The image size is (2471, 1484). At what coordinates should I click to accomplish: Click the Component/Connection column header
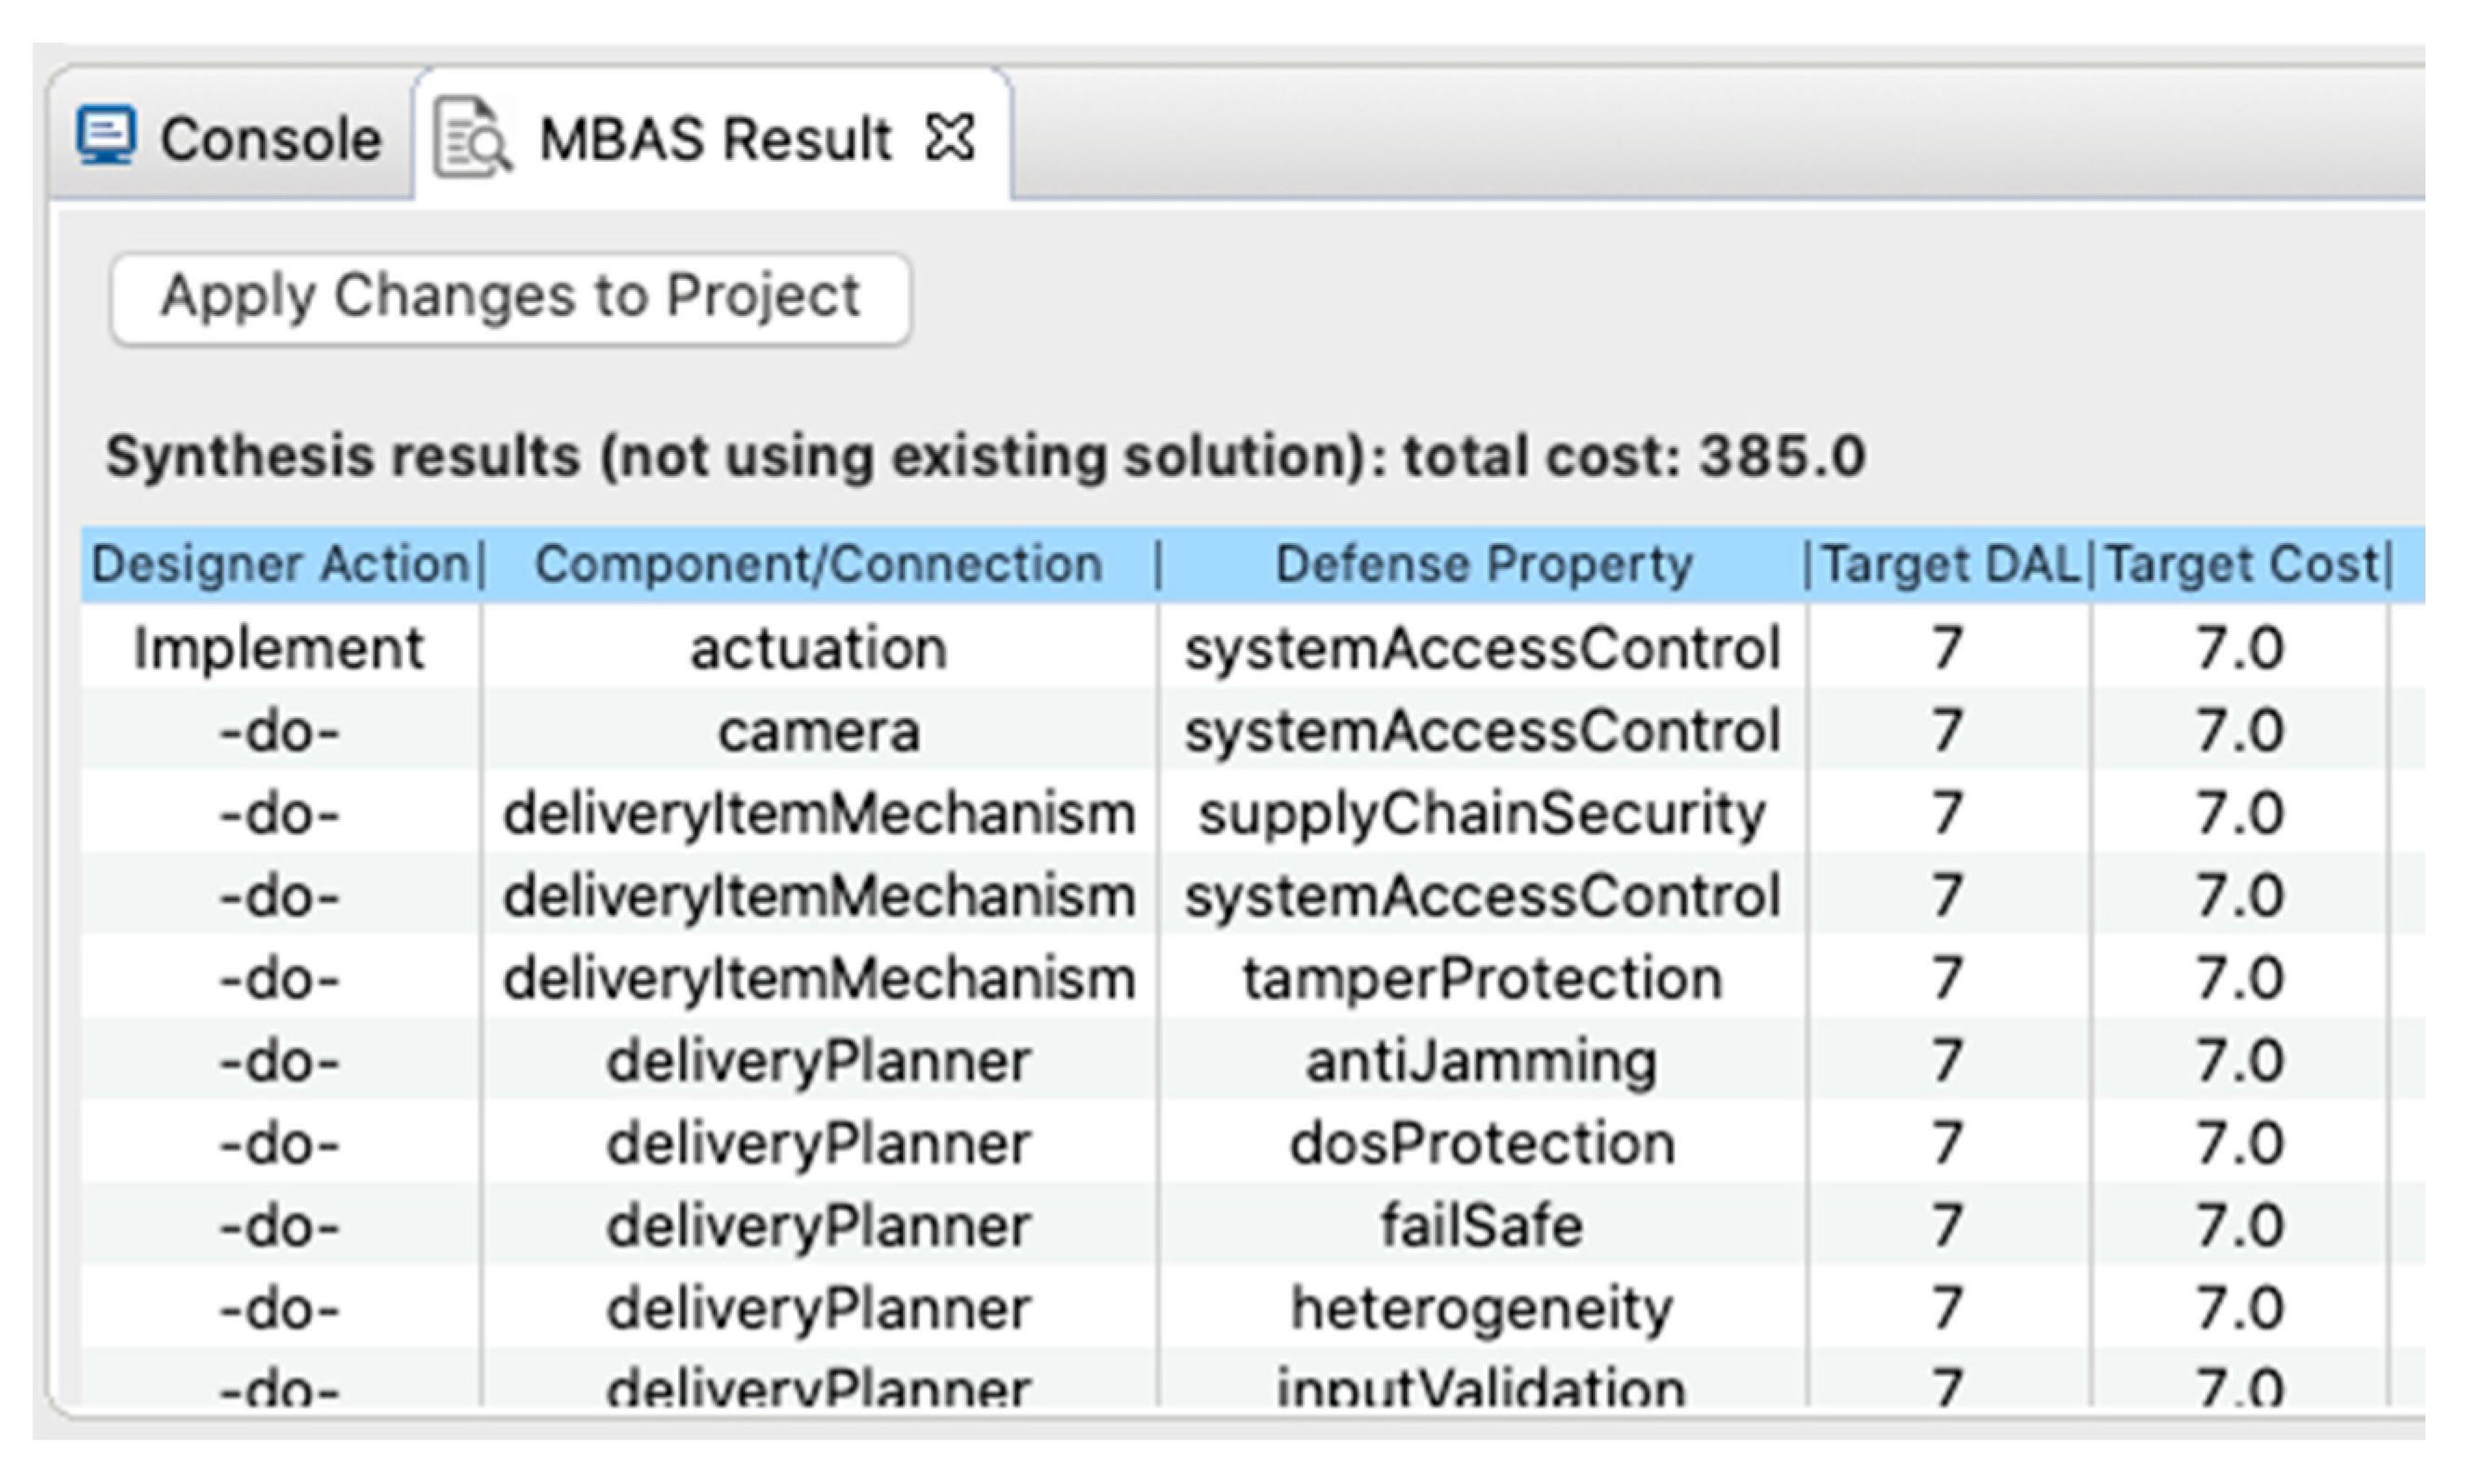(x=818, y=564)
